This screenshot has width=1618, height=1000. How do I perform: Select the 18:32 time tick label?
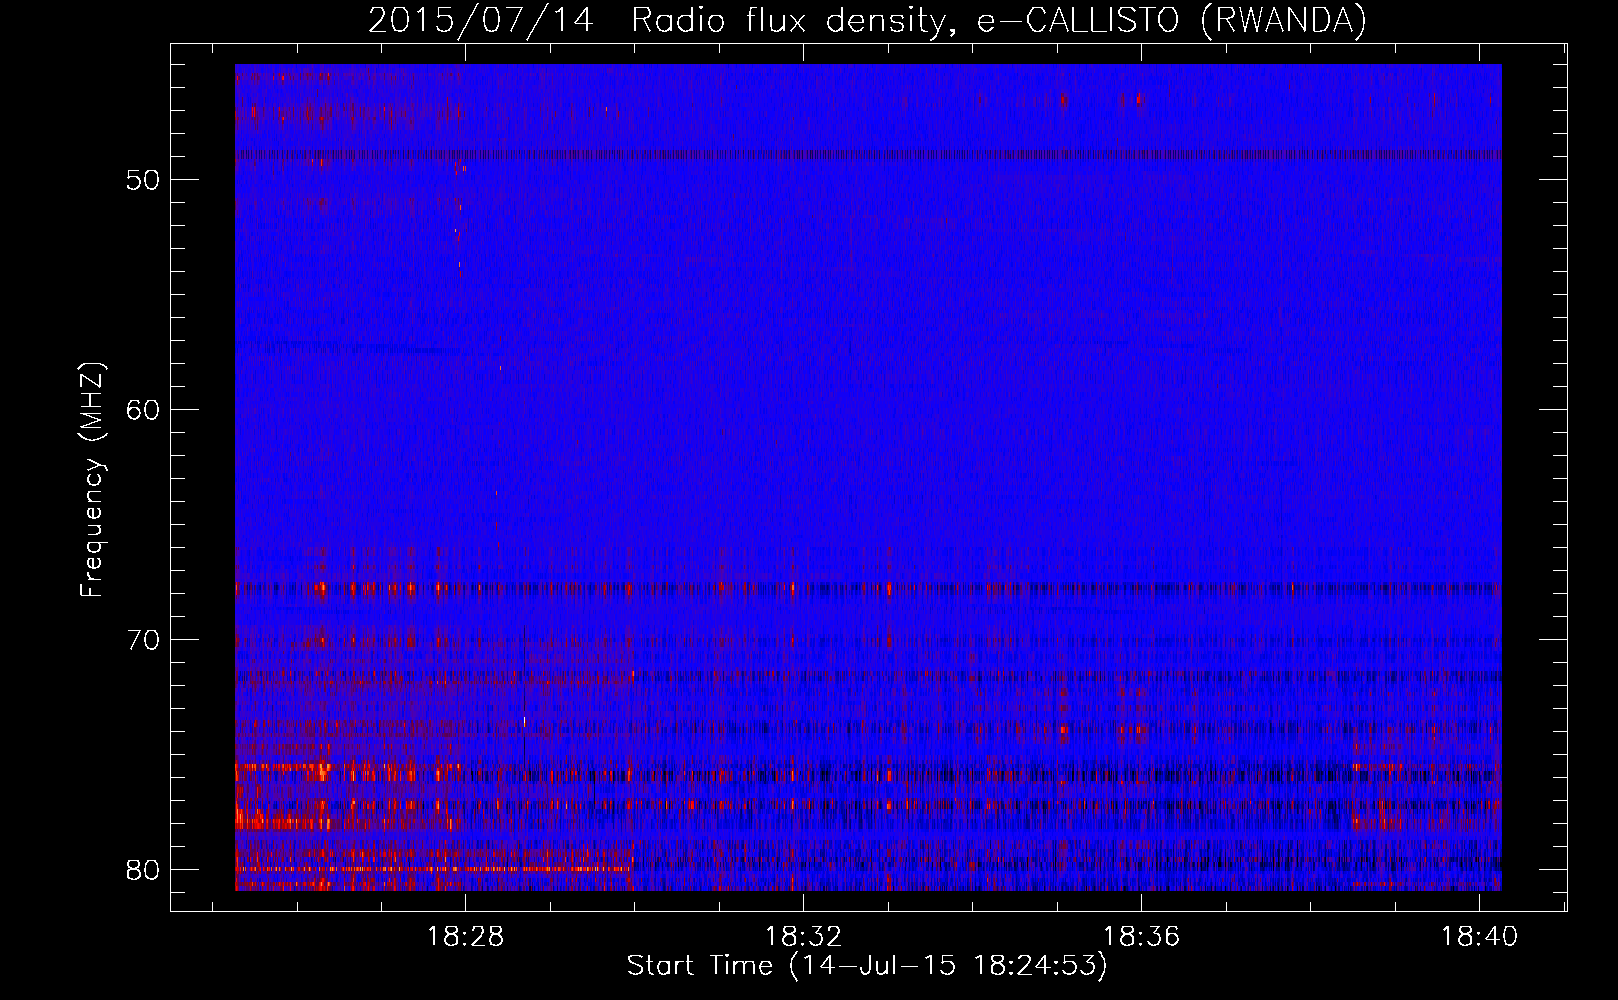pyautogui.click(x=803, y=936)
